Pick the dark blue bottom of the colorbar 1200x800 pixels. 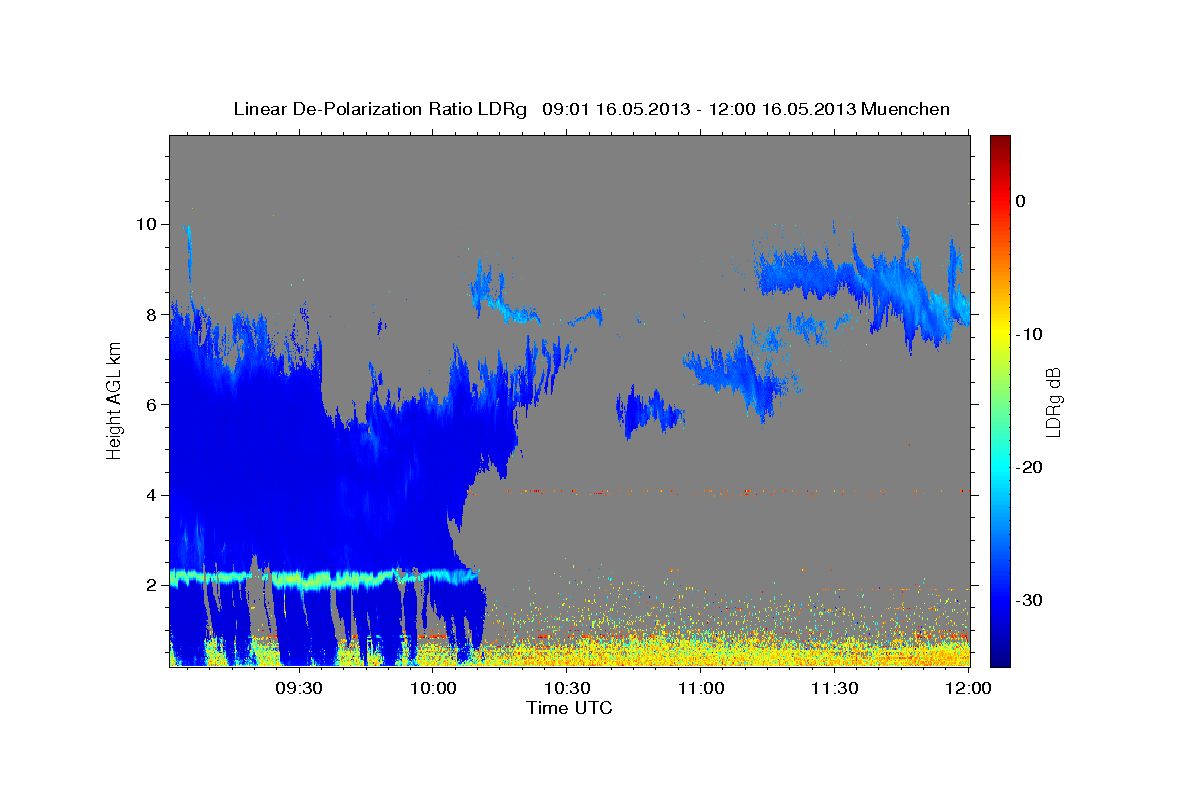(1000, 655)
